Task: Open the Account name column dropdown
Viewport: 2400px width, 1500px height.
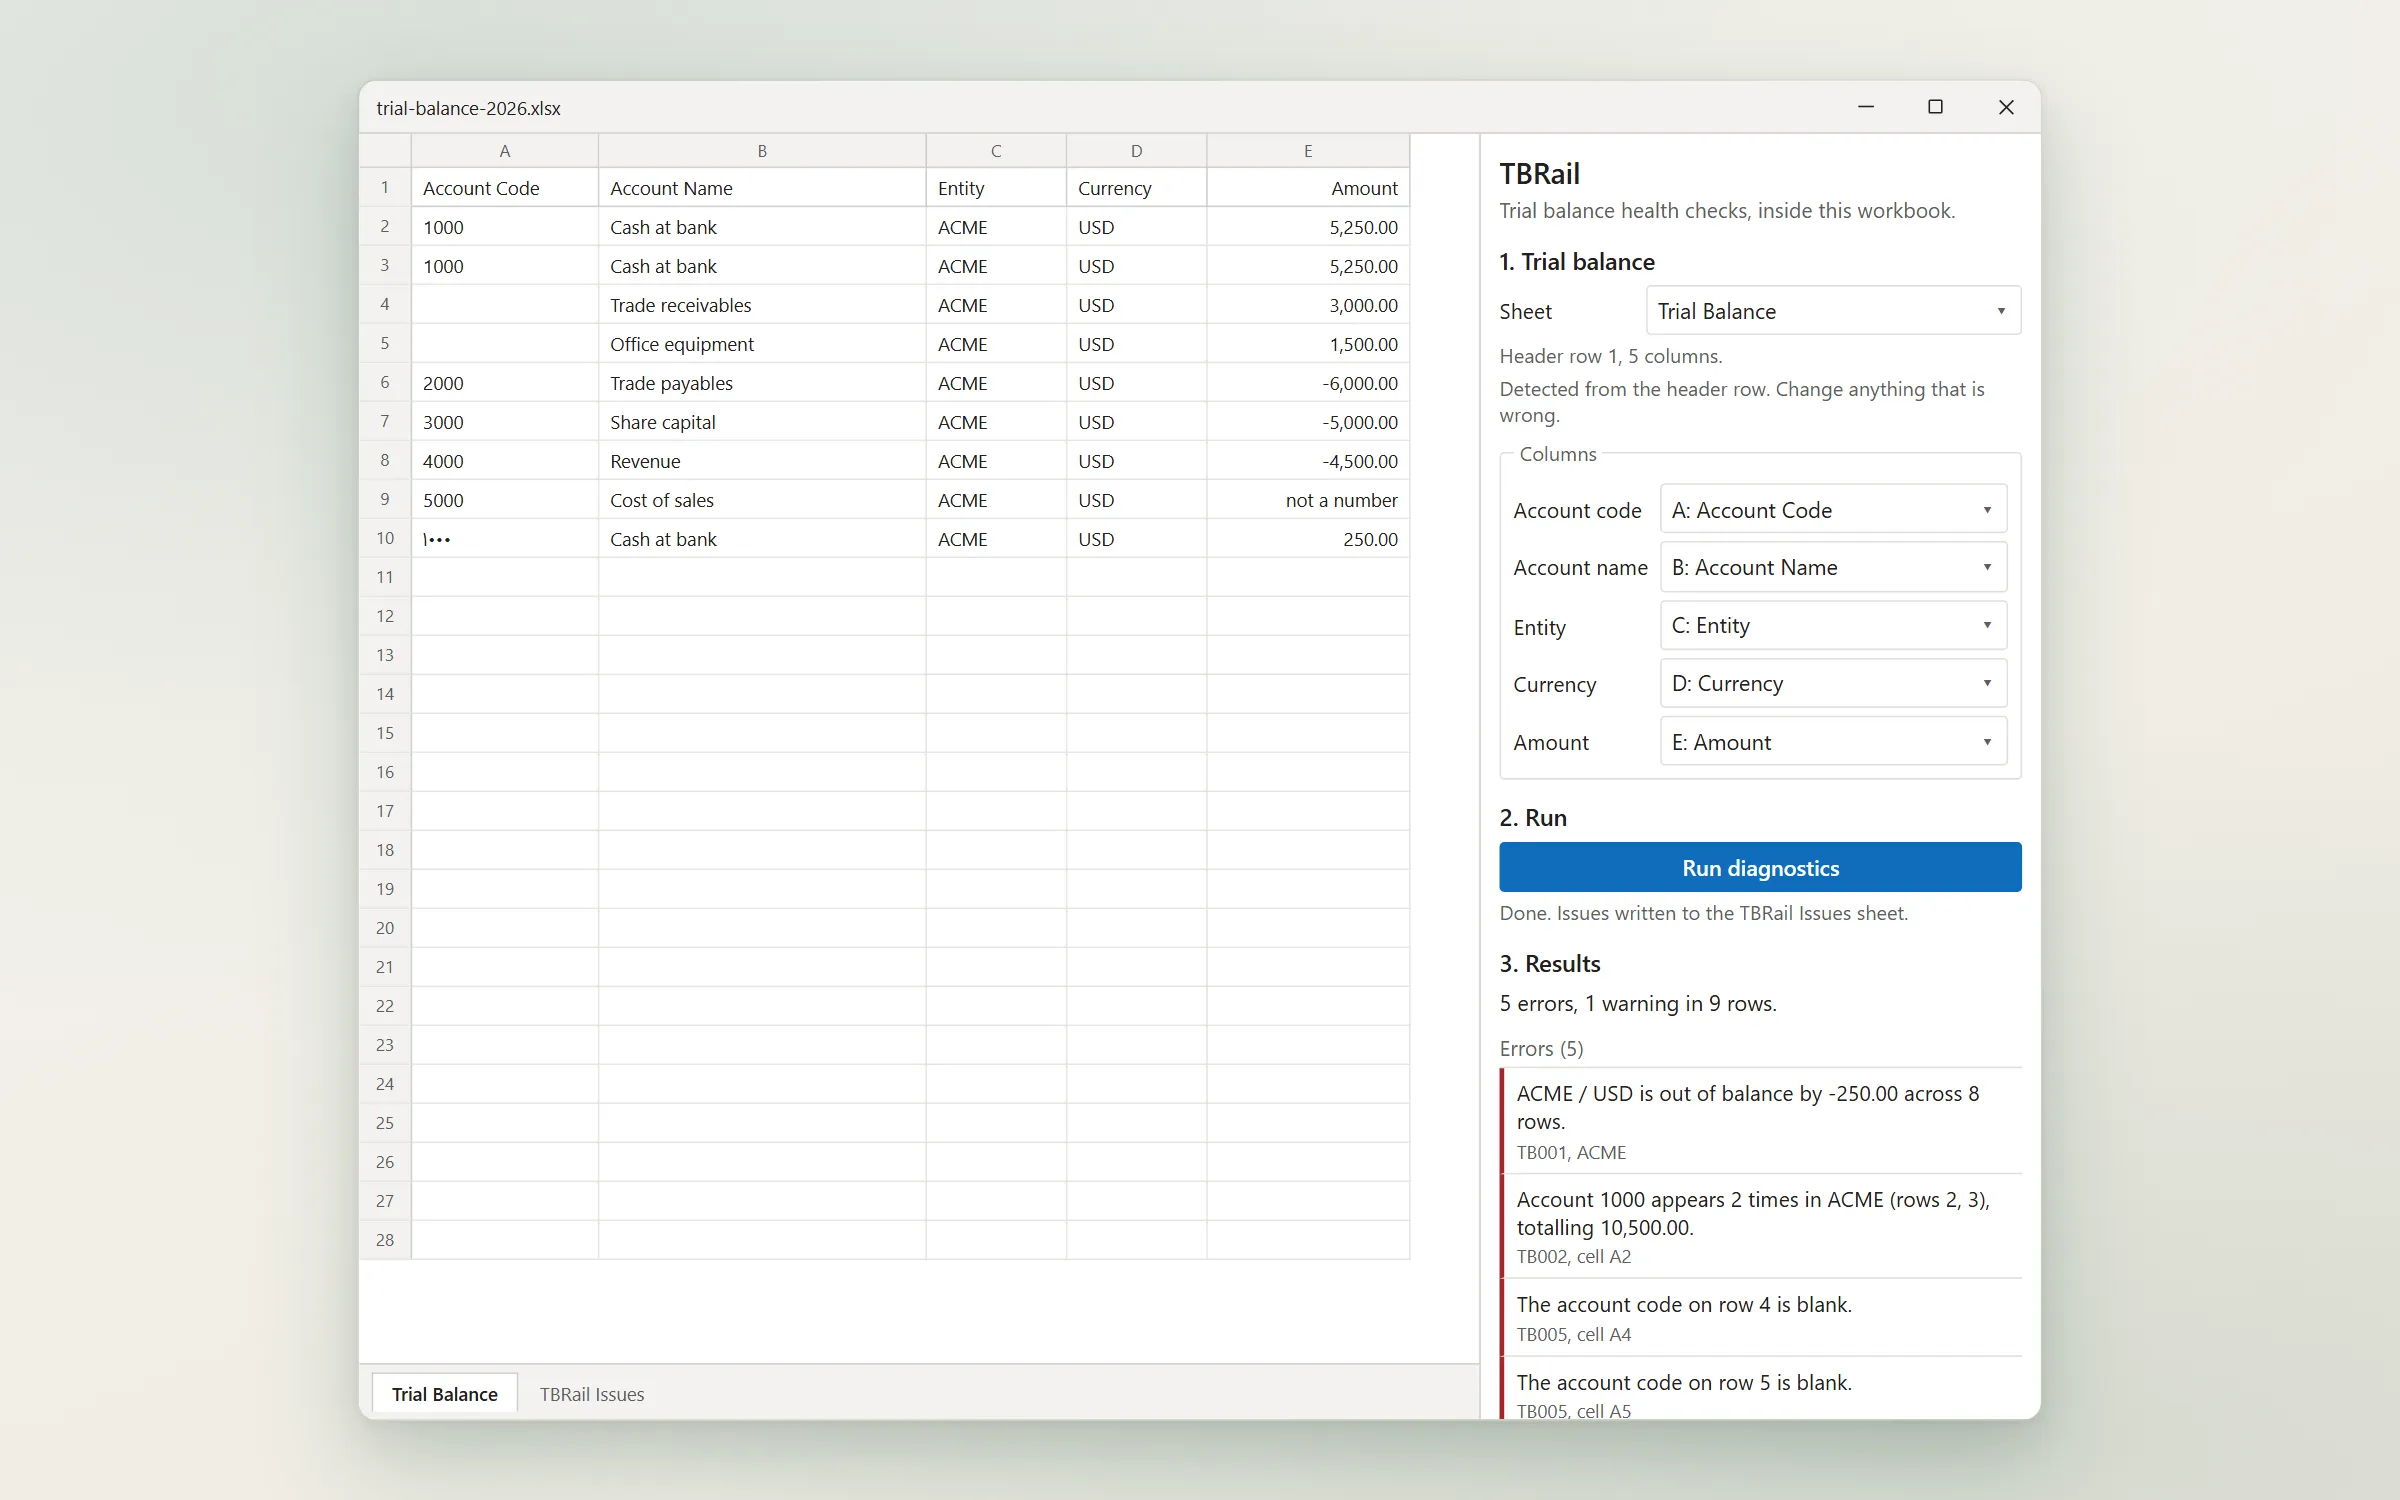Action: click(x=1832, y=567)
